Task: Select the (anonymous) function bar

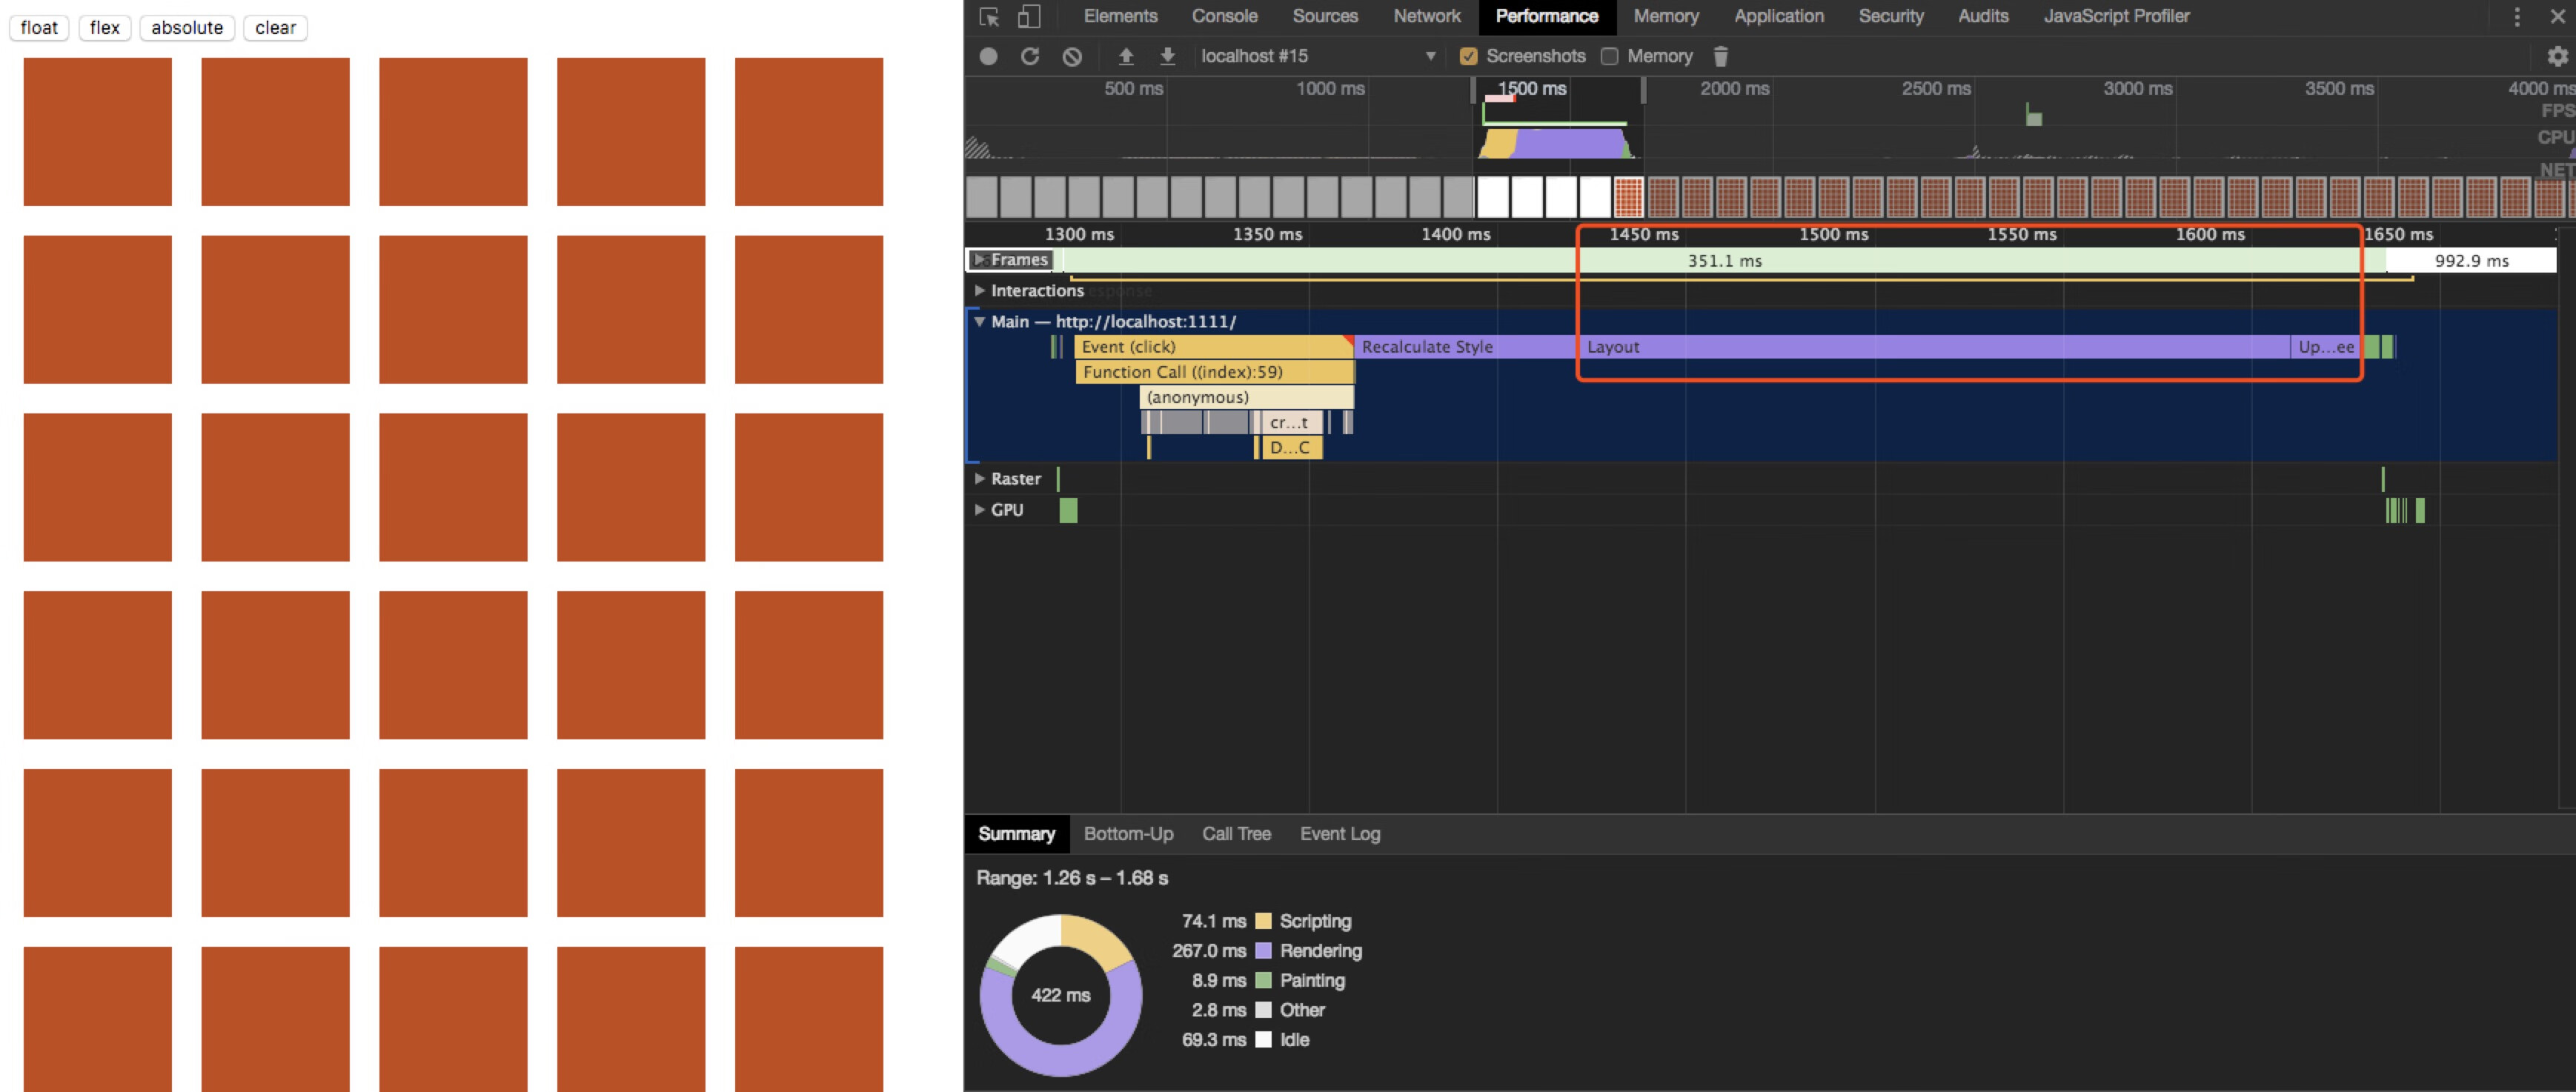Action: click(x=1247, y=398)
